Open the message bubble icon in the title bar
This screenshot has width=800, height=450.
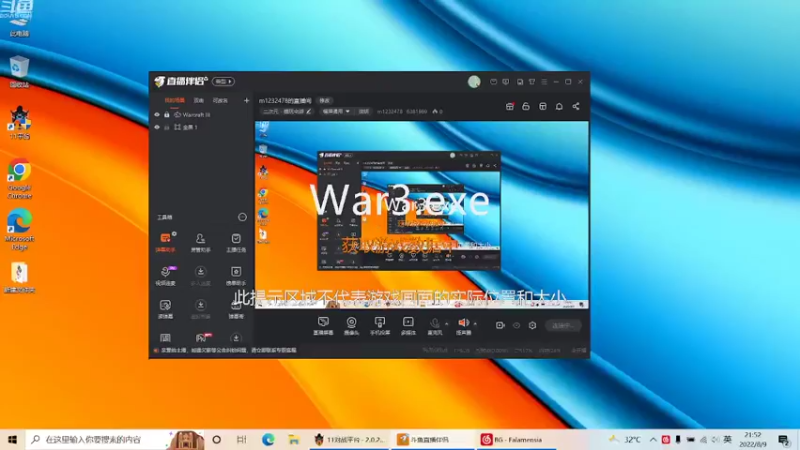point(506,82)
